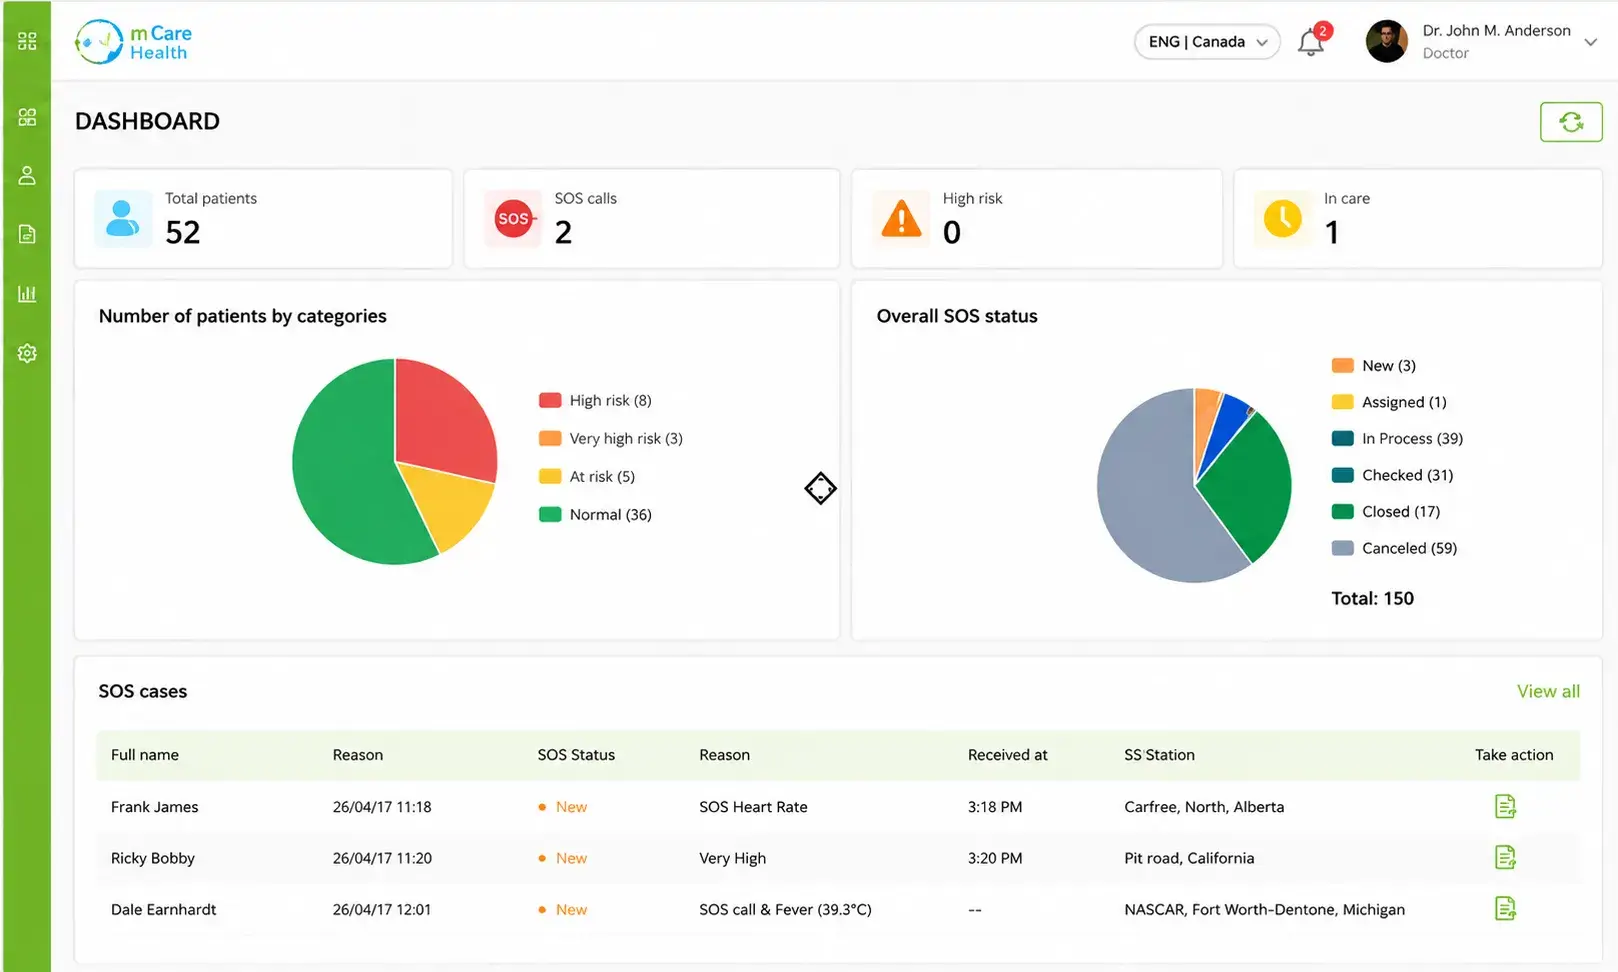Image resolution: width=1618 pixels, height=972 pixels.
Task: Toggle High risk (8) legend swatch
Action: pyautogui.click(x=550, y=400)
